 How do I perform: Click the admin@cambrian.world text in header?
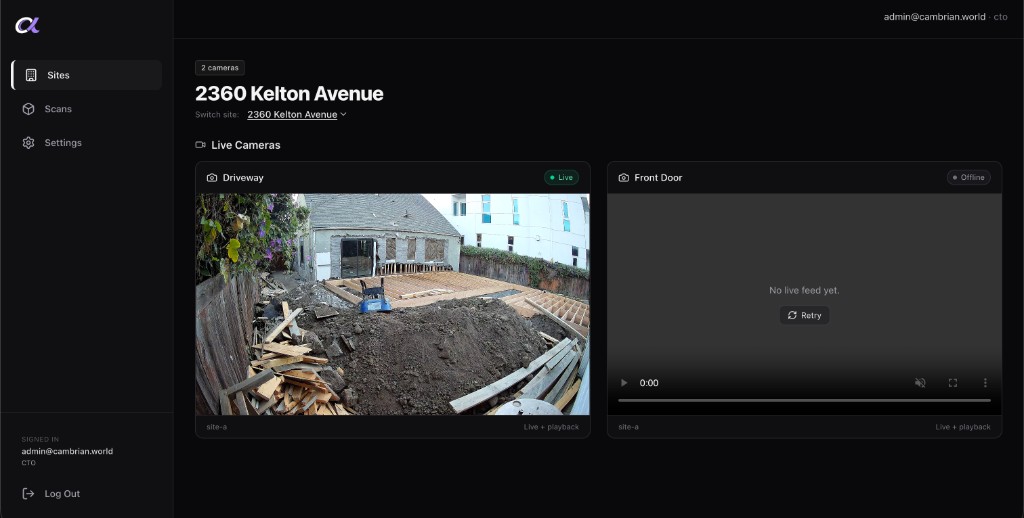[x=935, y=17]
